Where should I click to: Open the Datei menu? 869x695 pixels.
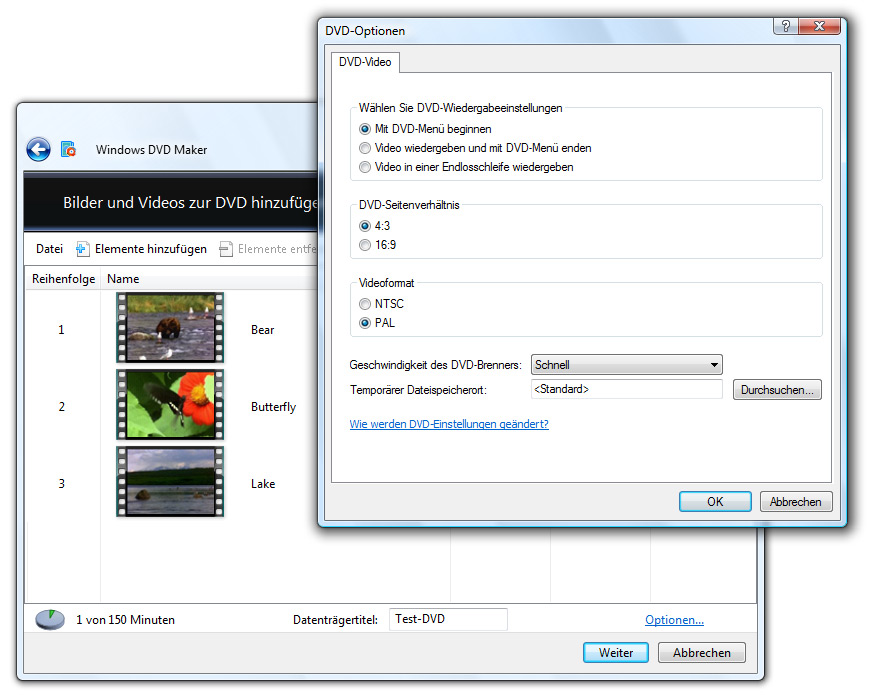pos(49,249)
